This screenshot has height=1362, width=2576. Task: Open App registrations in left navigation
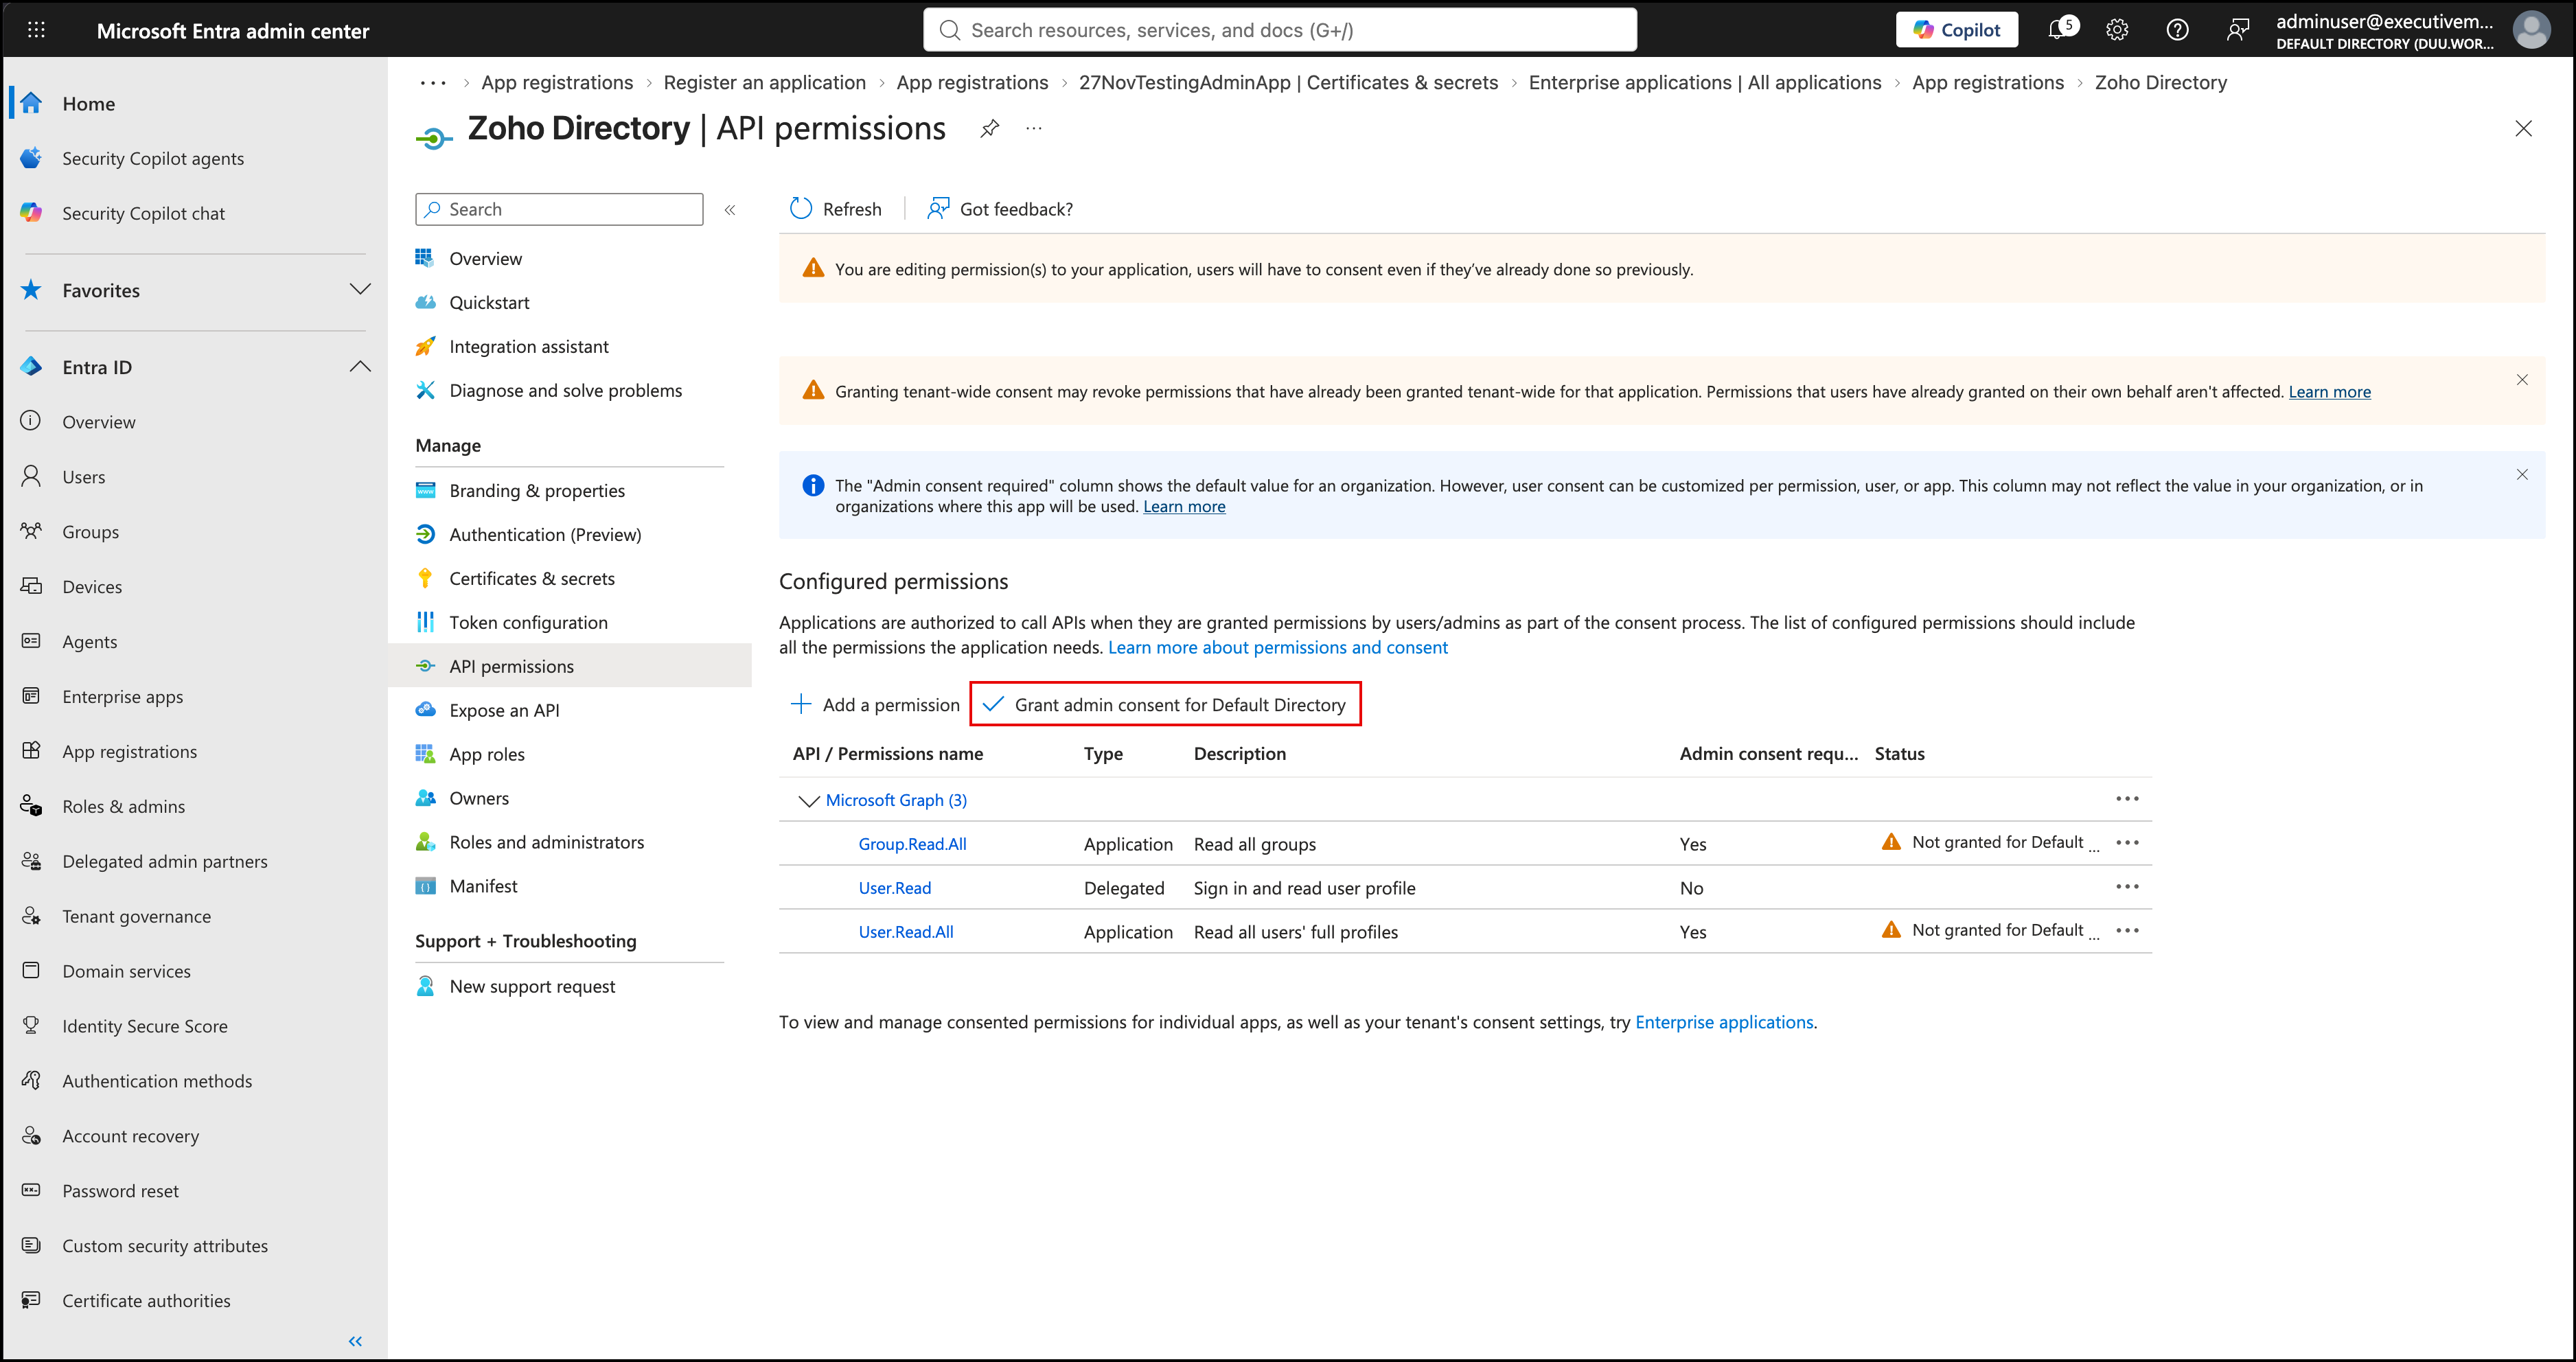pyautogui.click(x=129, y=752)
